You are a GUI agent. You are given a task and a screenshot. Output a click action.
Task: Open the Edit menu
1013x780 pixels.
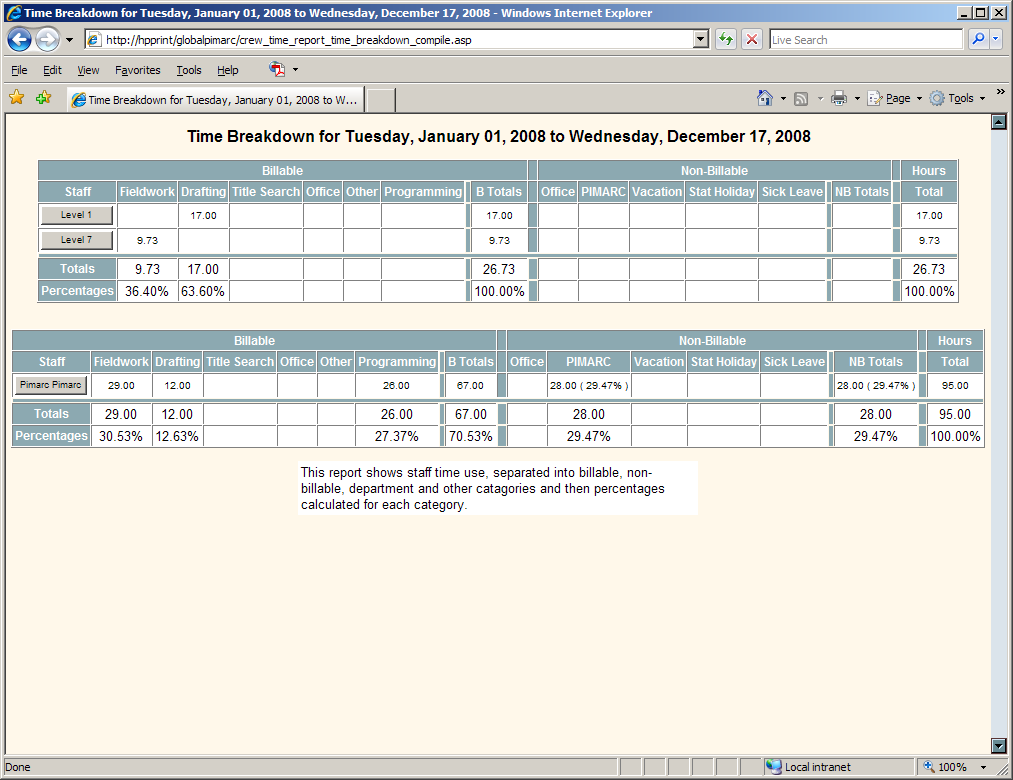52,70
